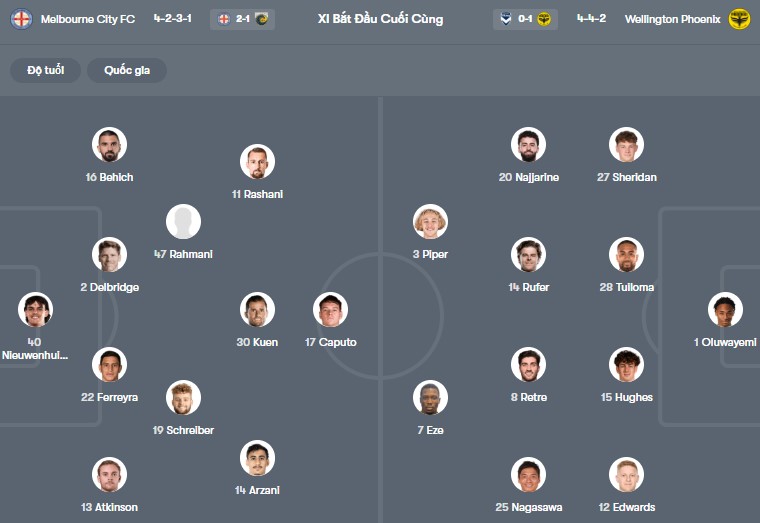Click Najjarine's player avatar
This screenshot has width=760, height=523.
[x=528, y=145]
